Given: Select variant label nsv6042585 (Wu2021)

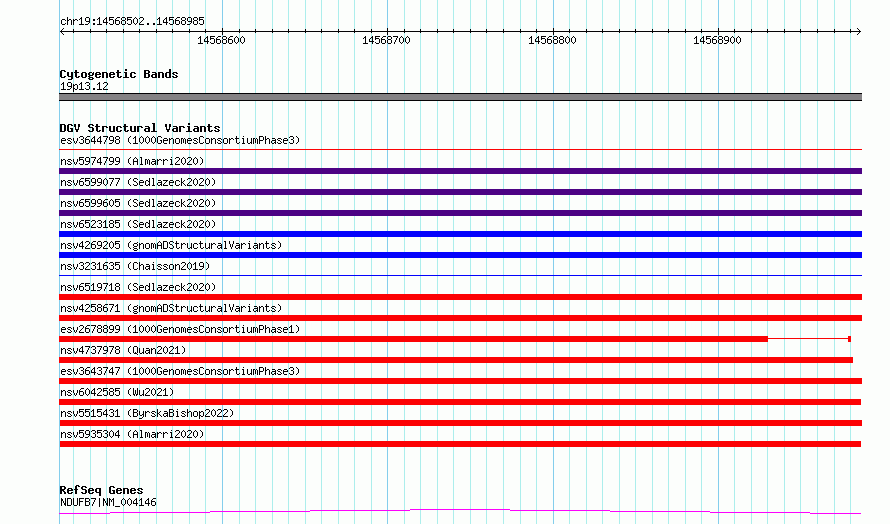Looking at the screenshot, I should point(117,392).
